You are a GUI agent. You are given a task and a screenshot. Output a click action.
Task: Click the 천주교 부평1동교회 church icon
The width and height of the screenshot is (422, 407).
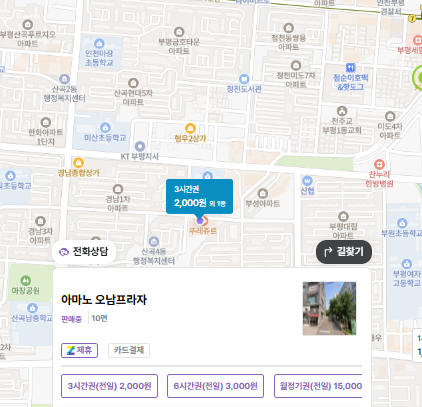[x=342, y=111]
